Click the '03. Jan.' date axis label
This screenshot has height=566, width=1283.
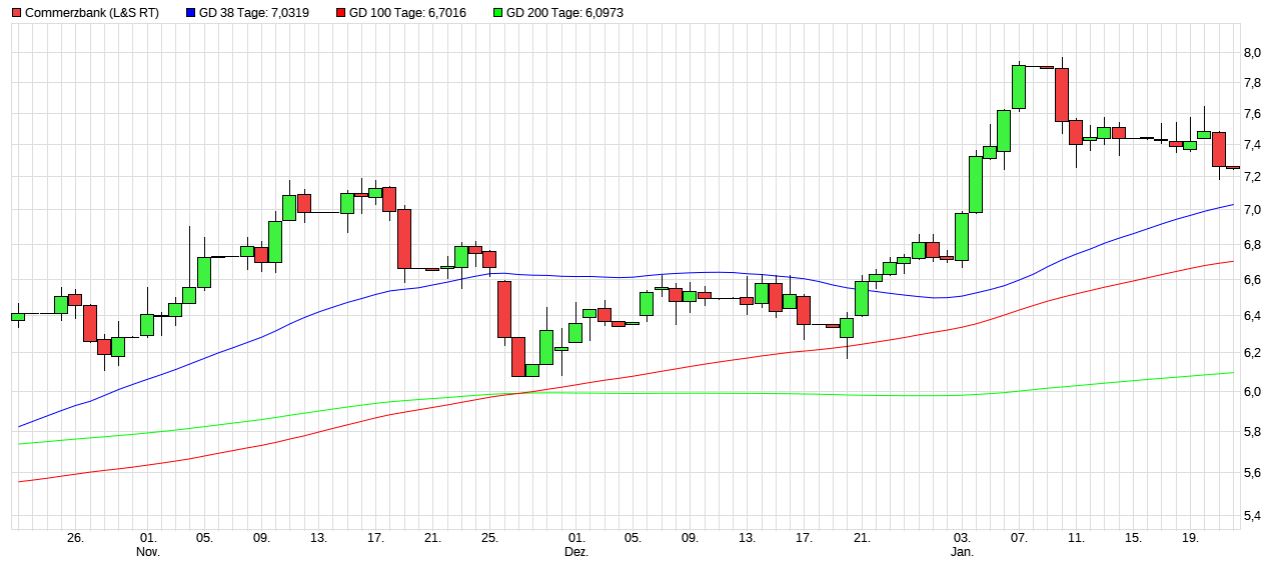click(962, 545)
